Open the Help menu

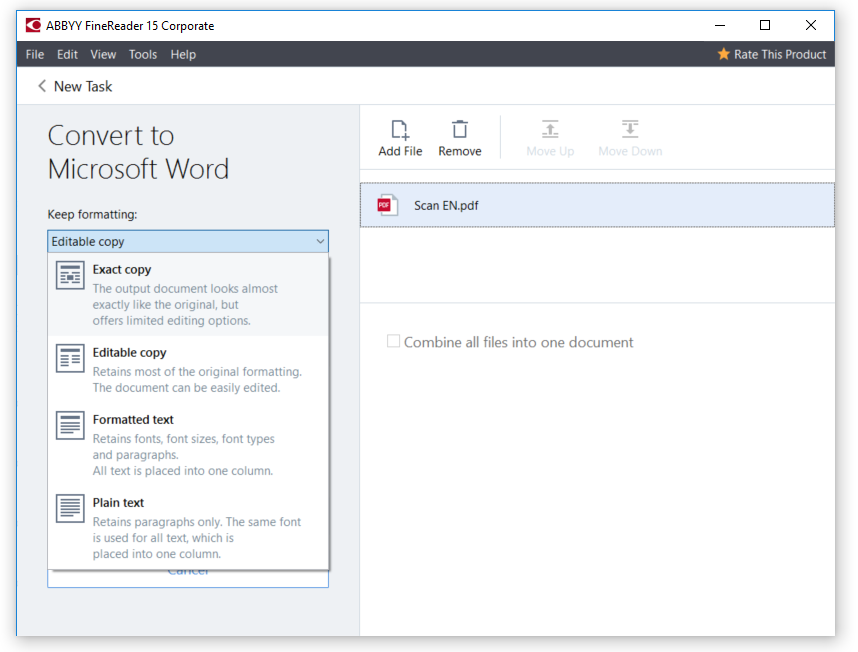click(183, 54)
